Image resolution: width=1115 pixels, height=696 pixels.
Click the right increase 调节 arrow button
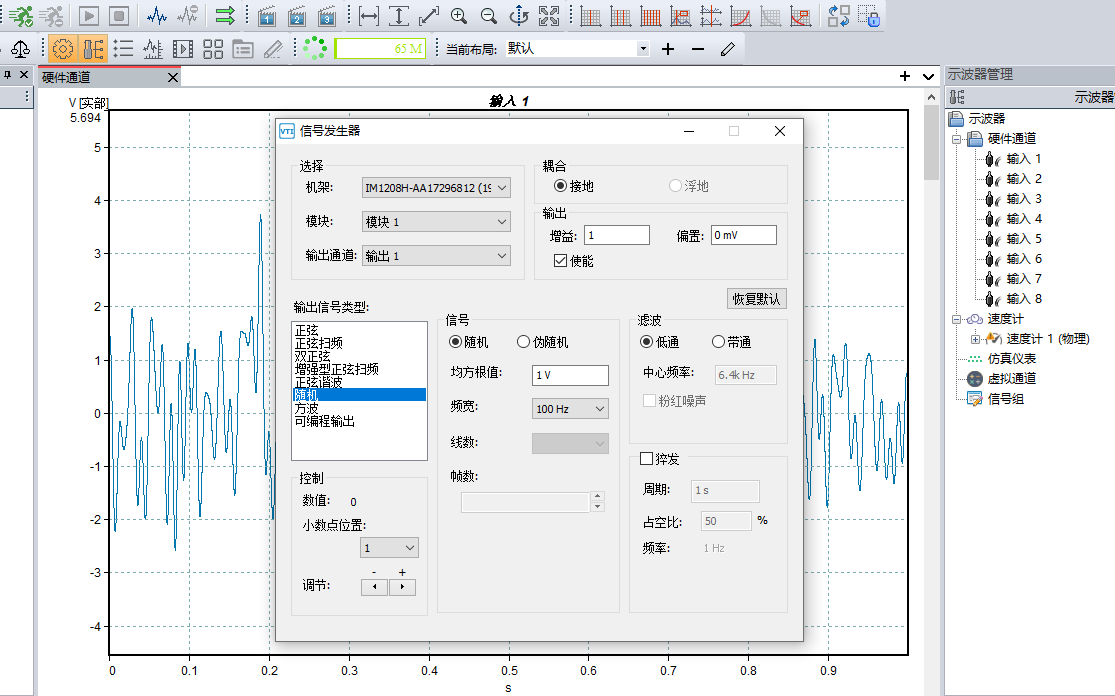402,587
